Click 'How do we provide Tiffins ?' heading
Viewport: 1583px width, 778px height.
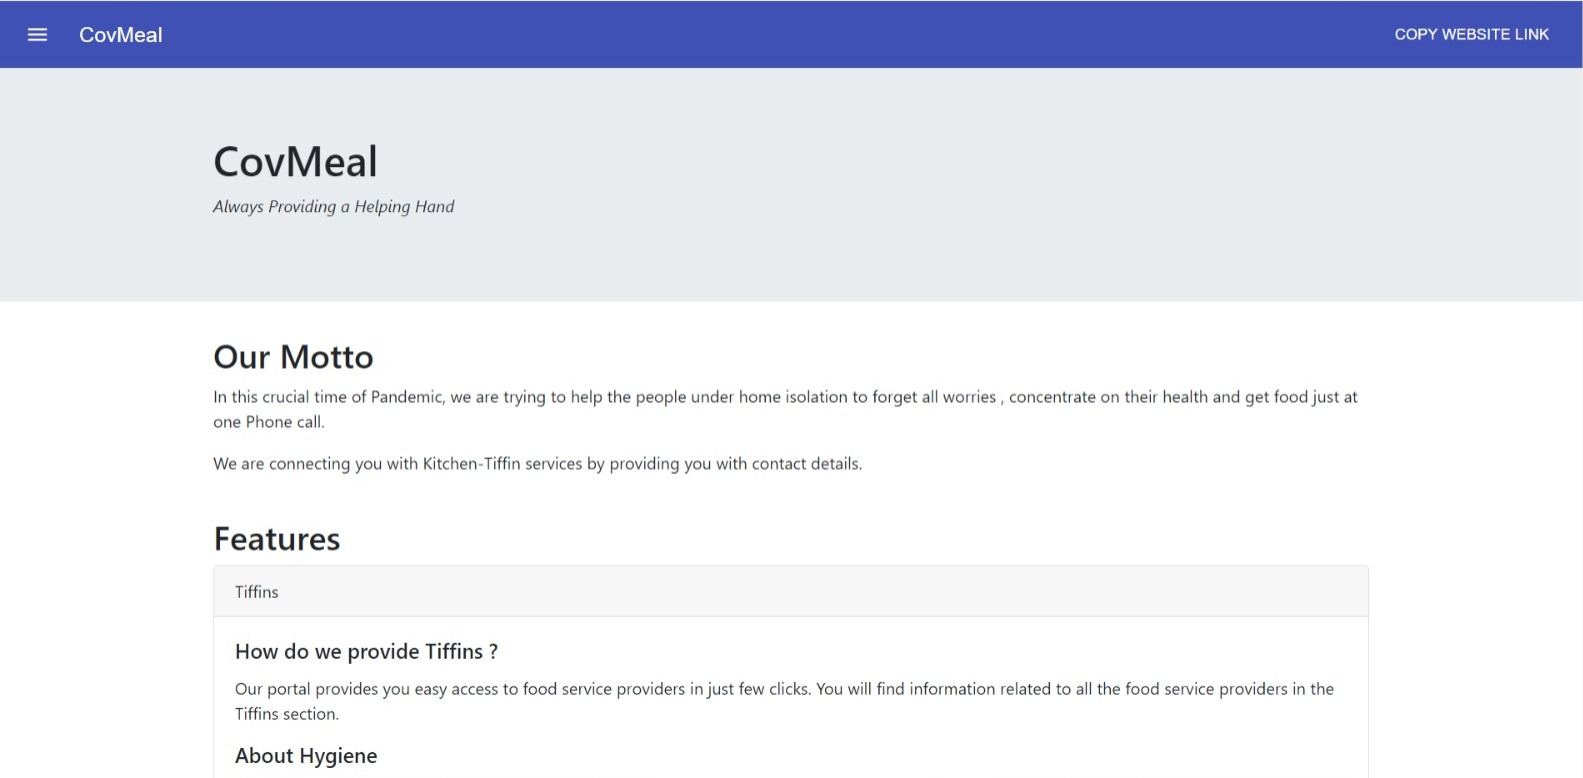click(366, 652)
